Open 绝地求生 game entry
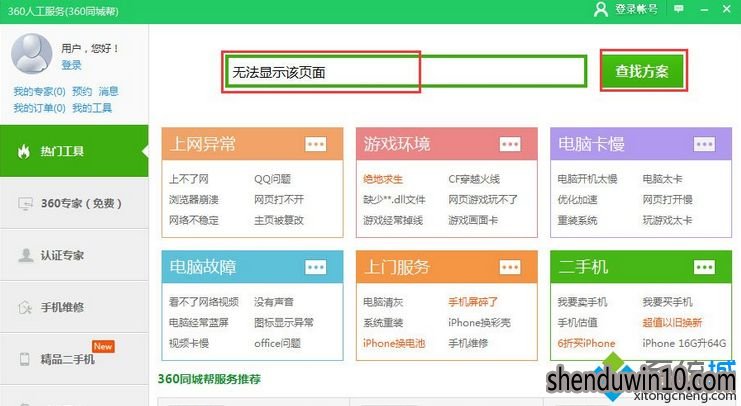The height and width of the screenshot is (406, 741). point(383,179)
